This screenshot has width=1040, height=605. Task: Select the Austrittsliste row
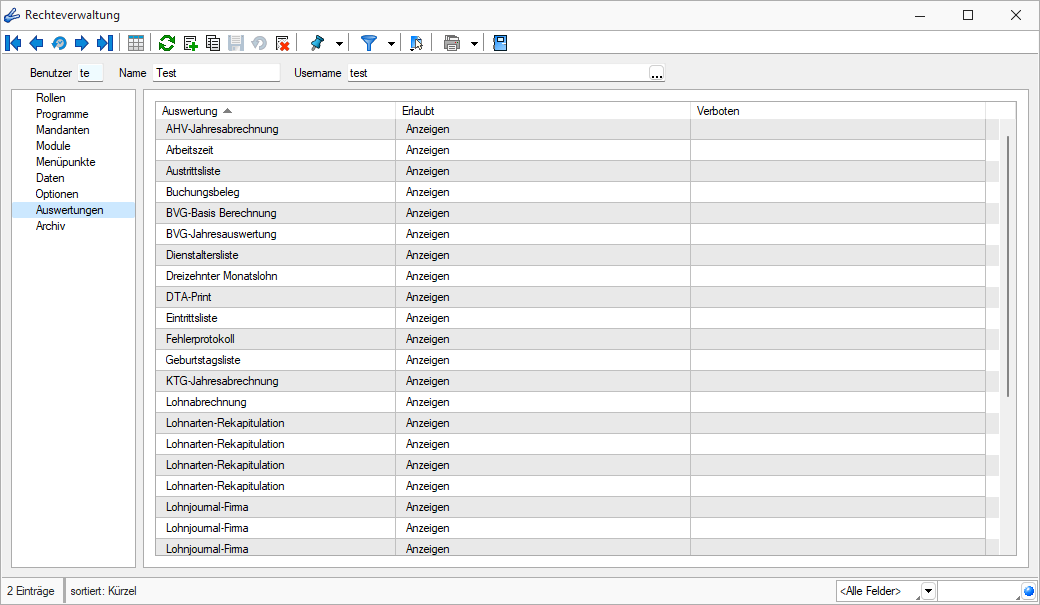570,171
